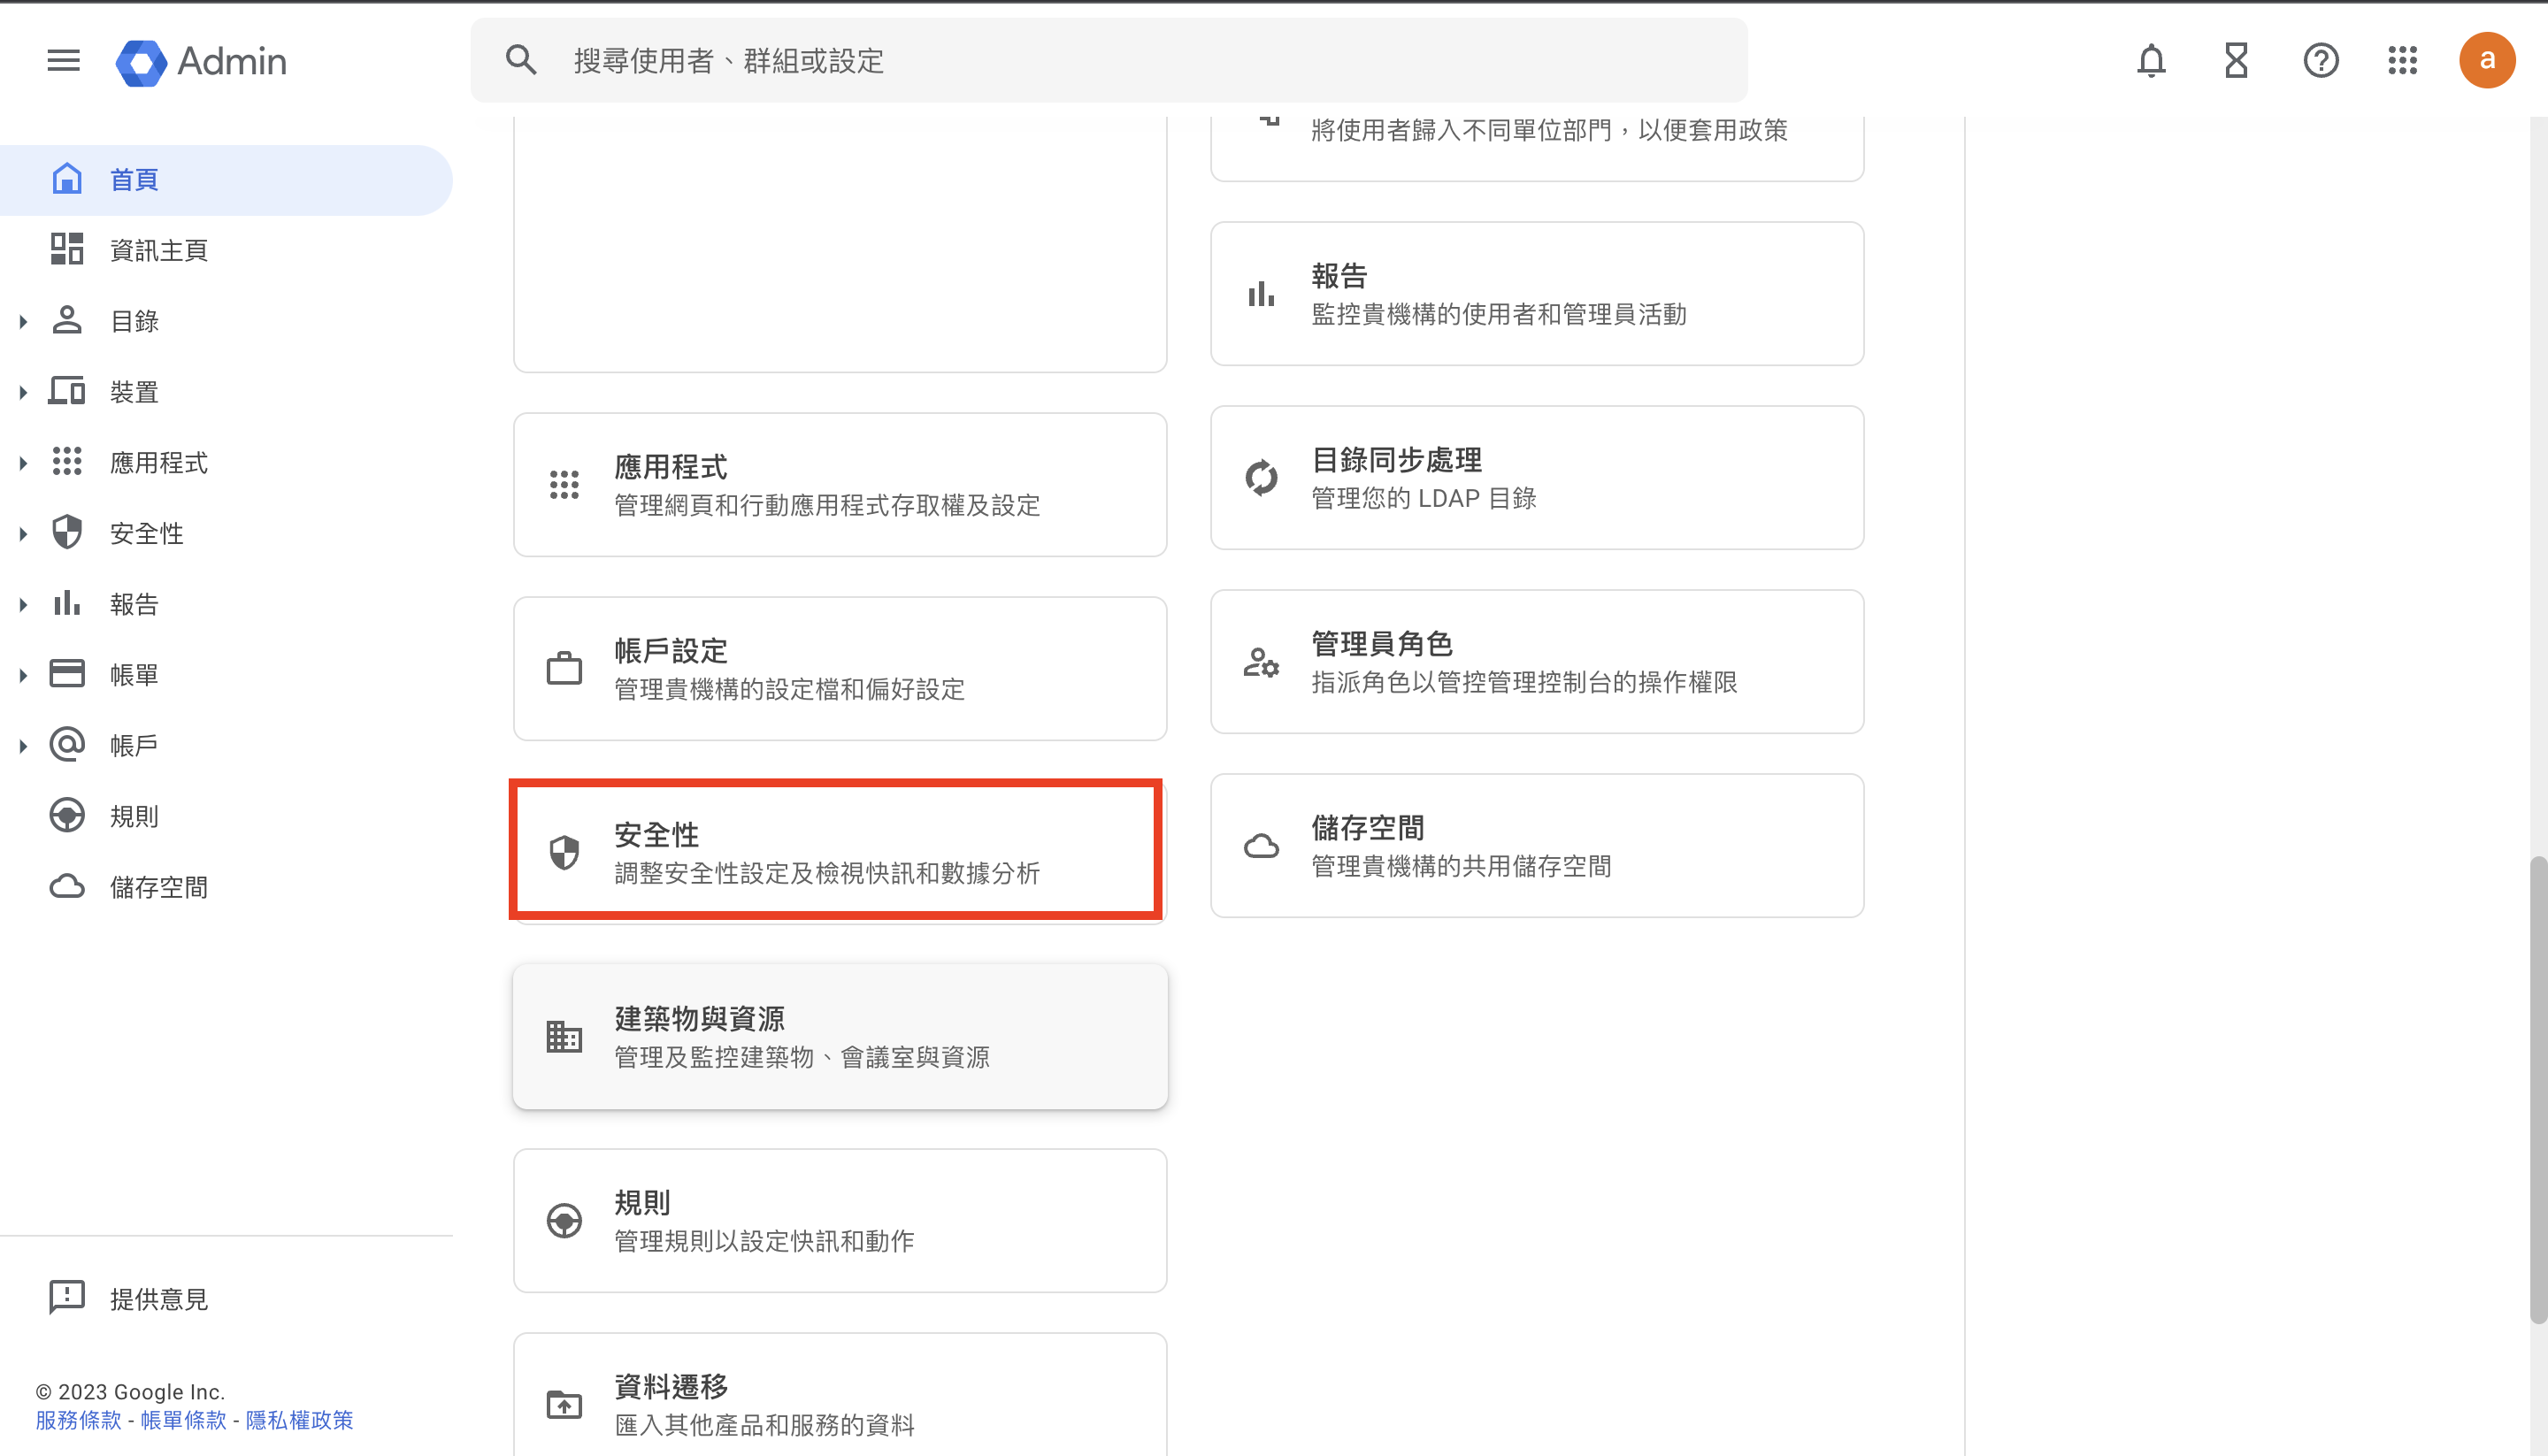The image size is (2548, 1456).
Task: Click the sync icon on 目錄同步處理 card
Action: pos(1261,478)
